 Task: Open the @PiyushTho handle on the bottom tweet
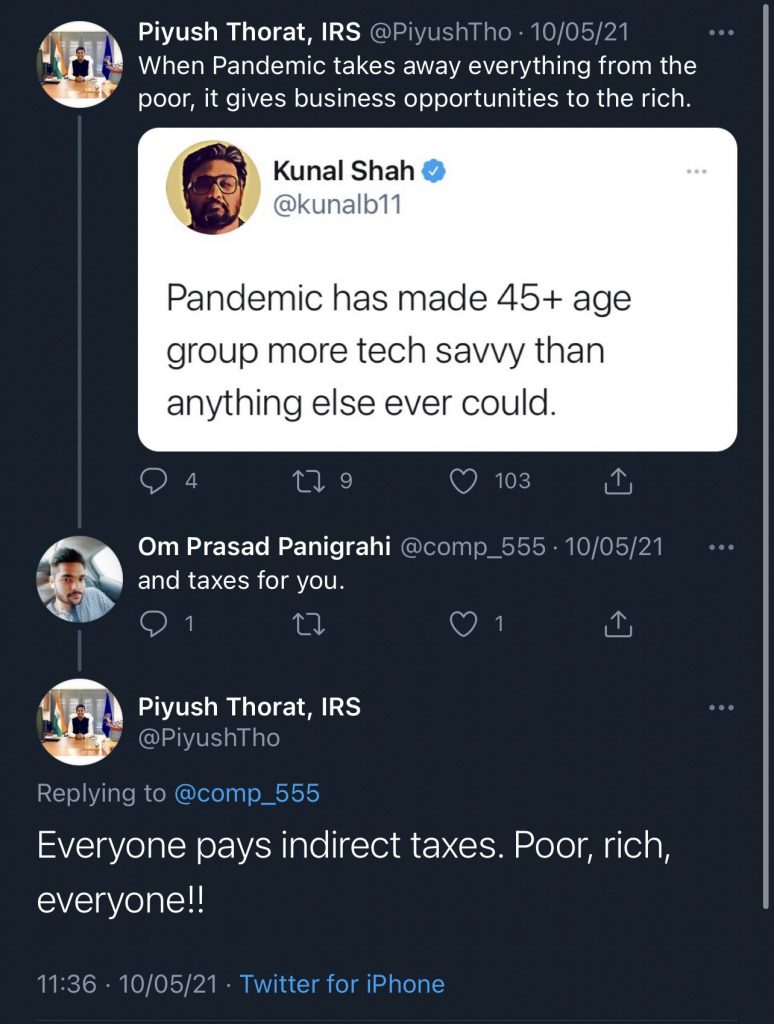tap(209, 739)
